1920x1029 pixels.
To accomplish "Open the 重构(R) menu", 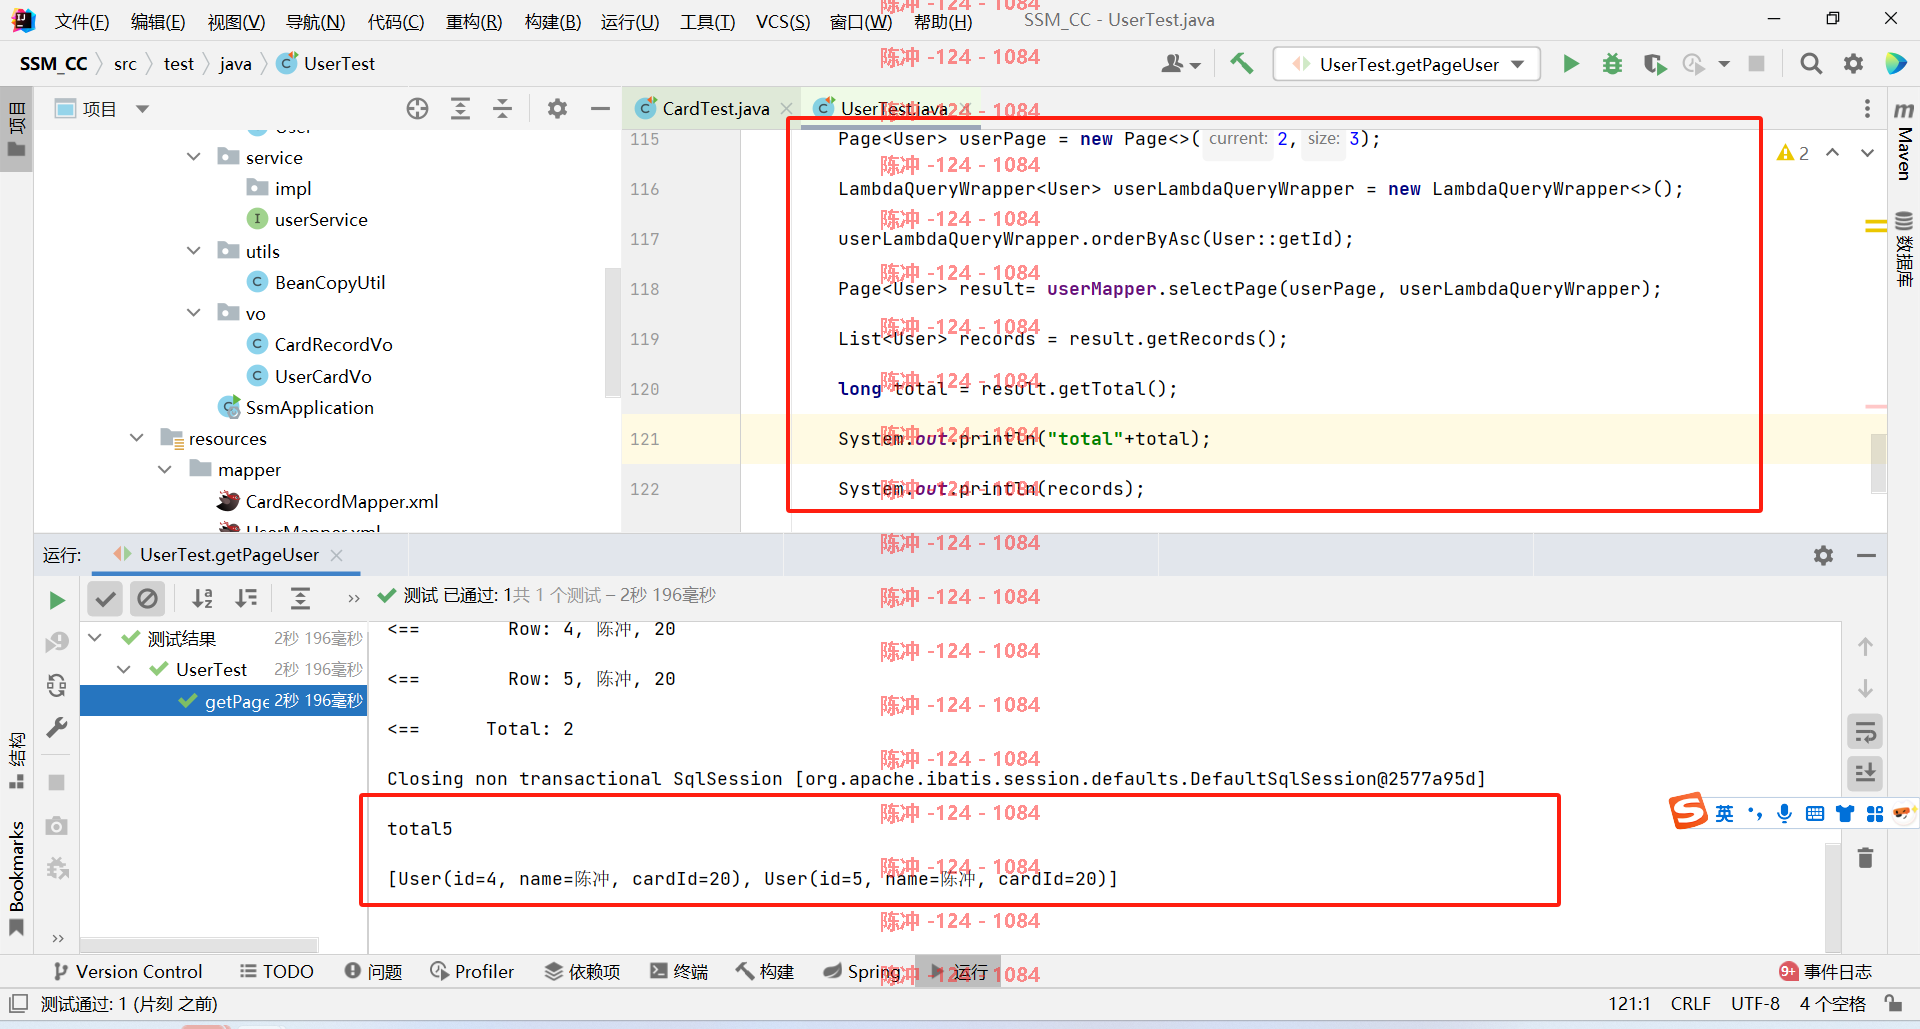I will (474, 22).
